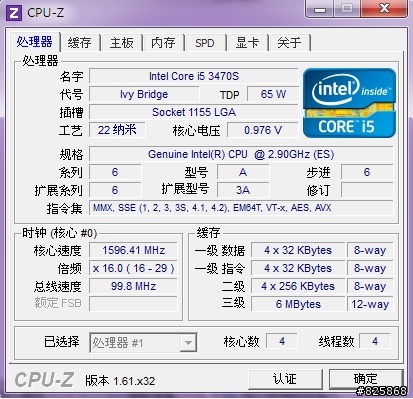Minimize the CPU-Z window

click(x=320, y=9)
